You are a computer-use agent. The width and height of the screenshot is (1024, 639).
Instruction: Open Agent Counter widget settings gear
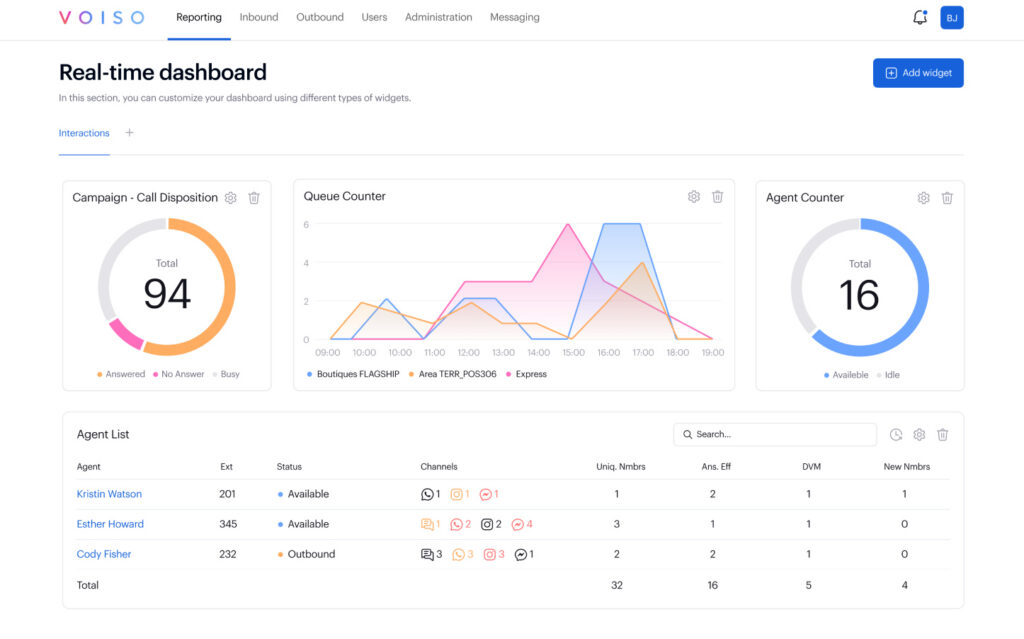pyautogui.click(x=924, y=198)
